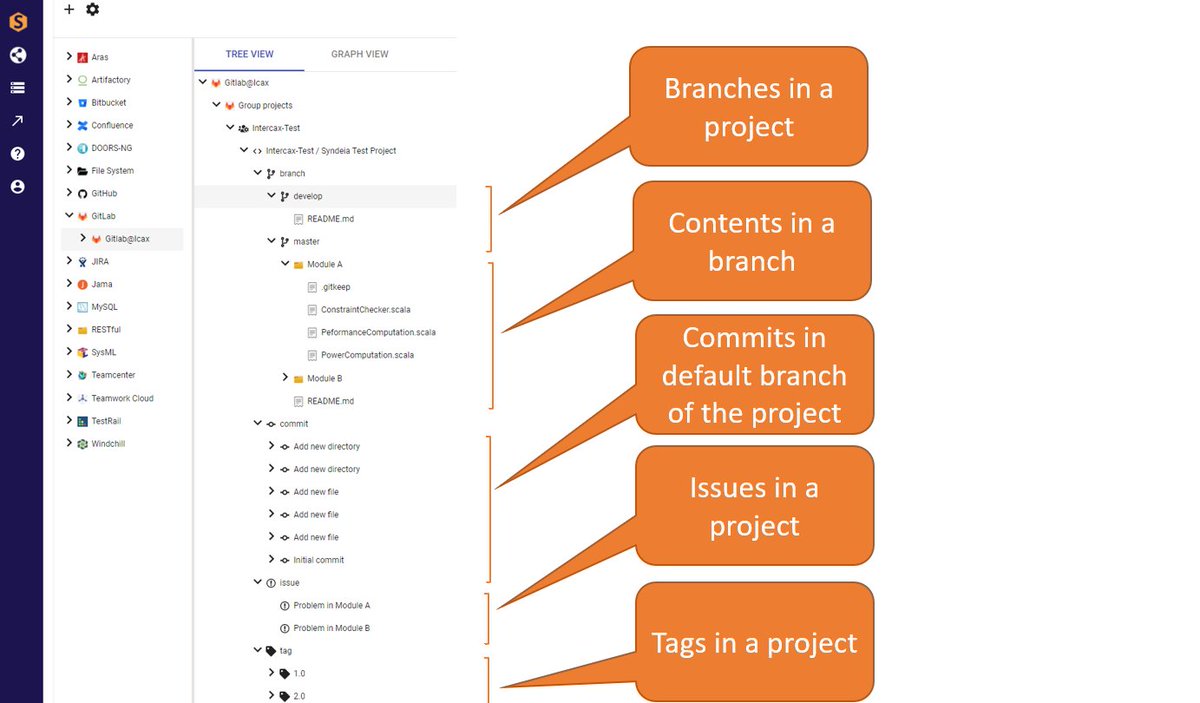This screenshot has width=1200, height=703.
Task: Click the Bitbucket repository icon
Action: [83, 103]
